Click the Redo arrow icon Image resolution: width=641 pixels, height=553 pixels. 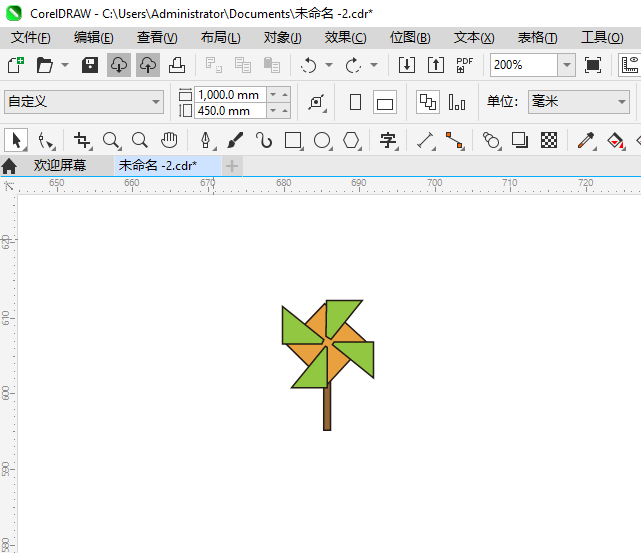[353, 65]
